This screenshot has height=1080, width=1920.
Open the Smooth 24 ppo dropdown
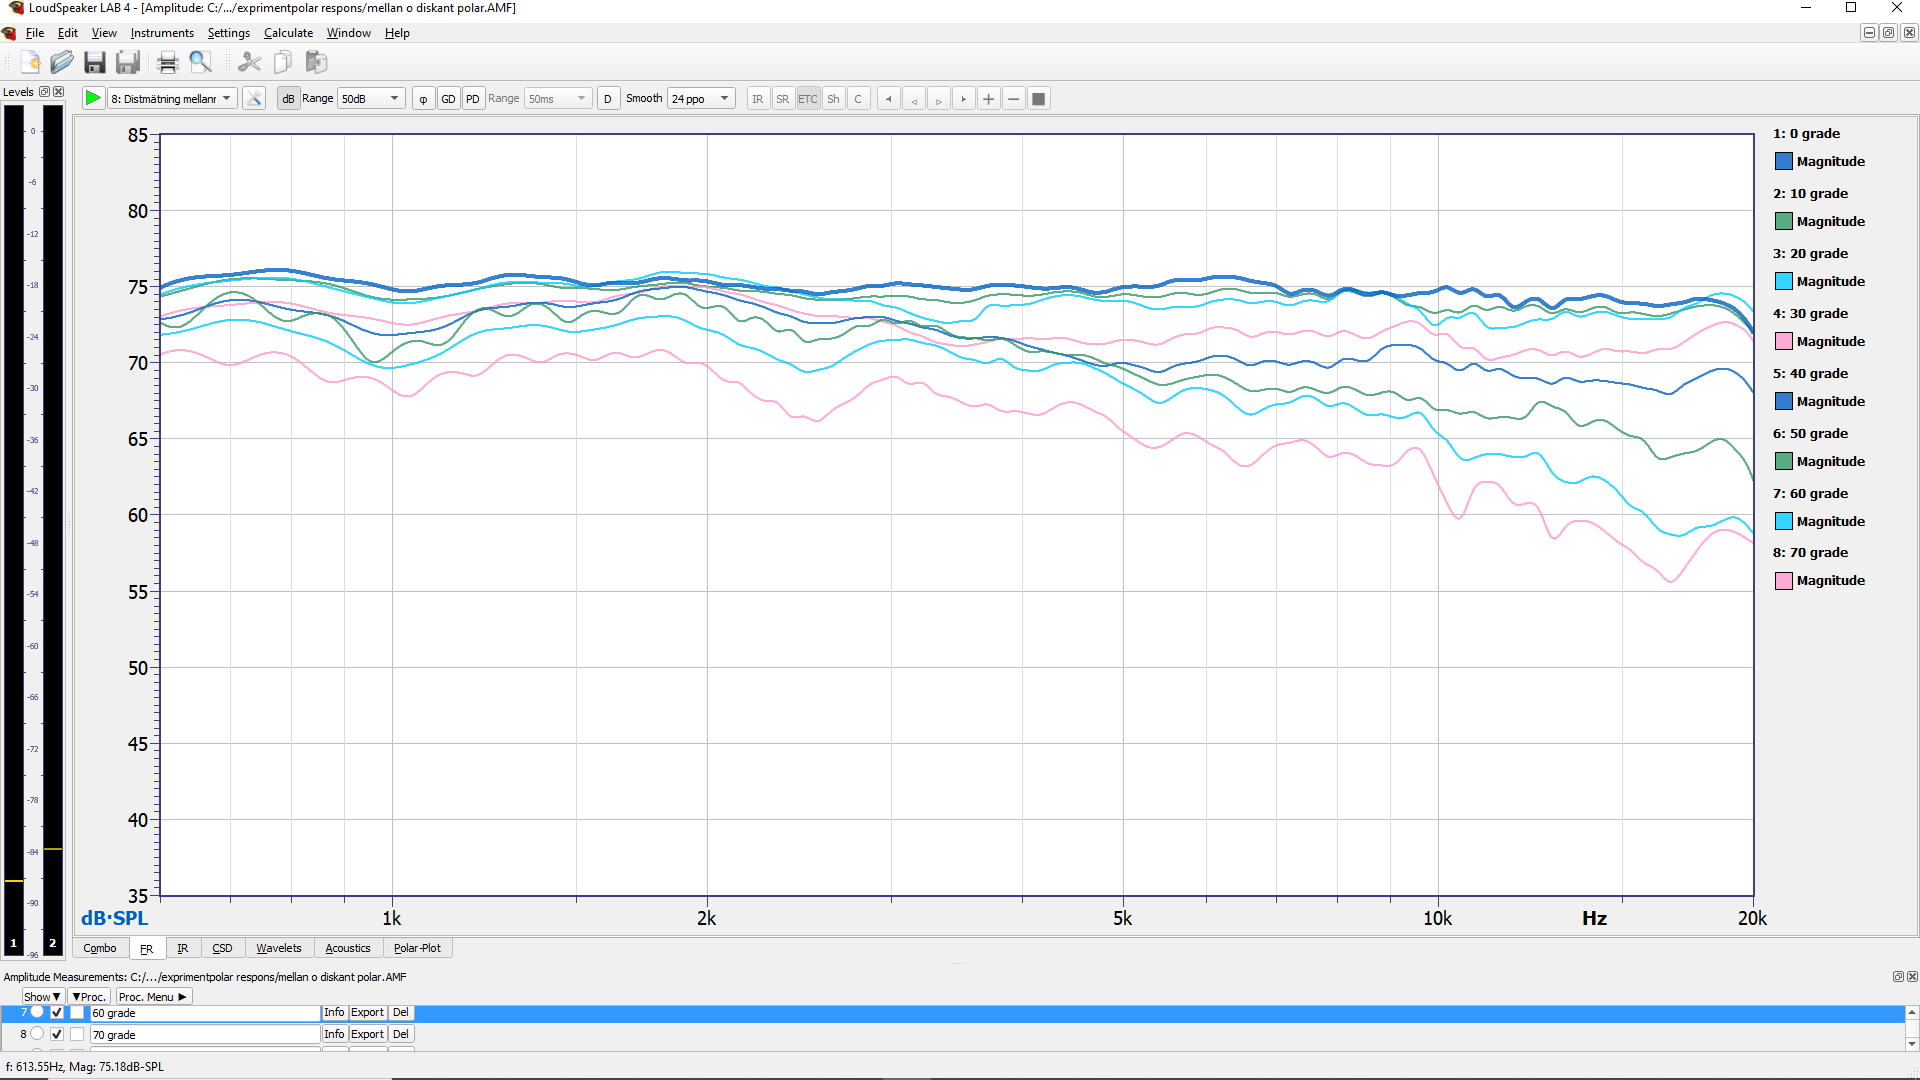point(701,98)
